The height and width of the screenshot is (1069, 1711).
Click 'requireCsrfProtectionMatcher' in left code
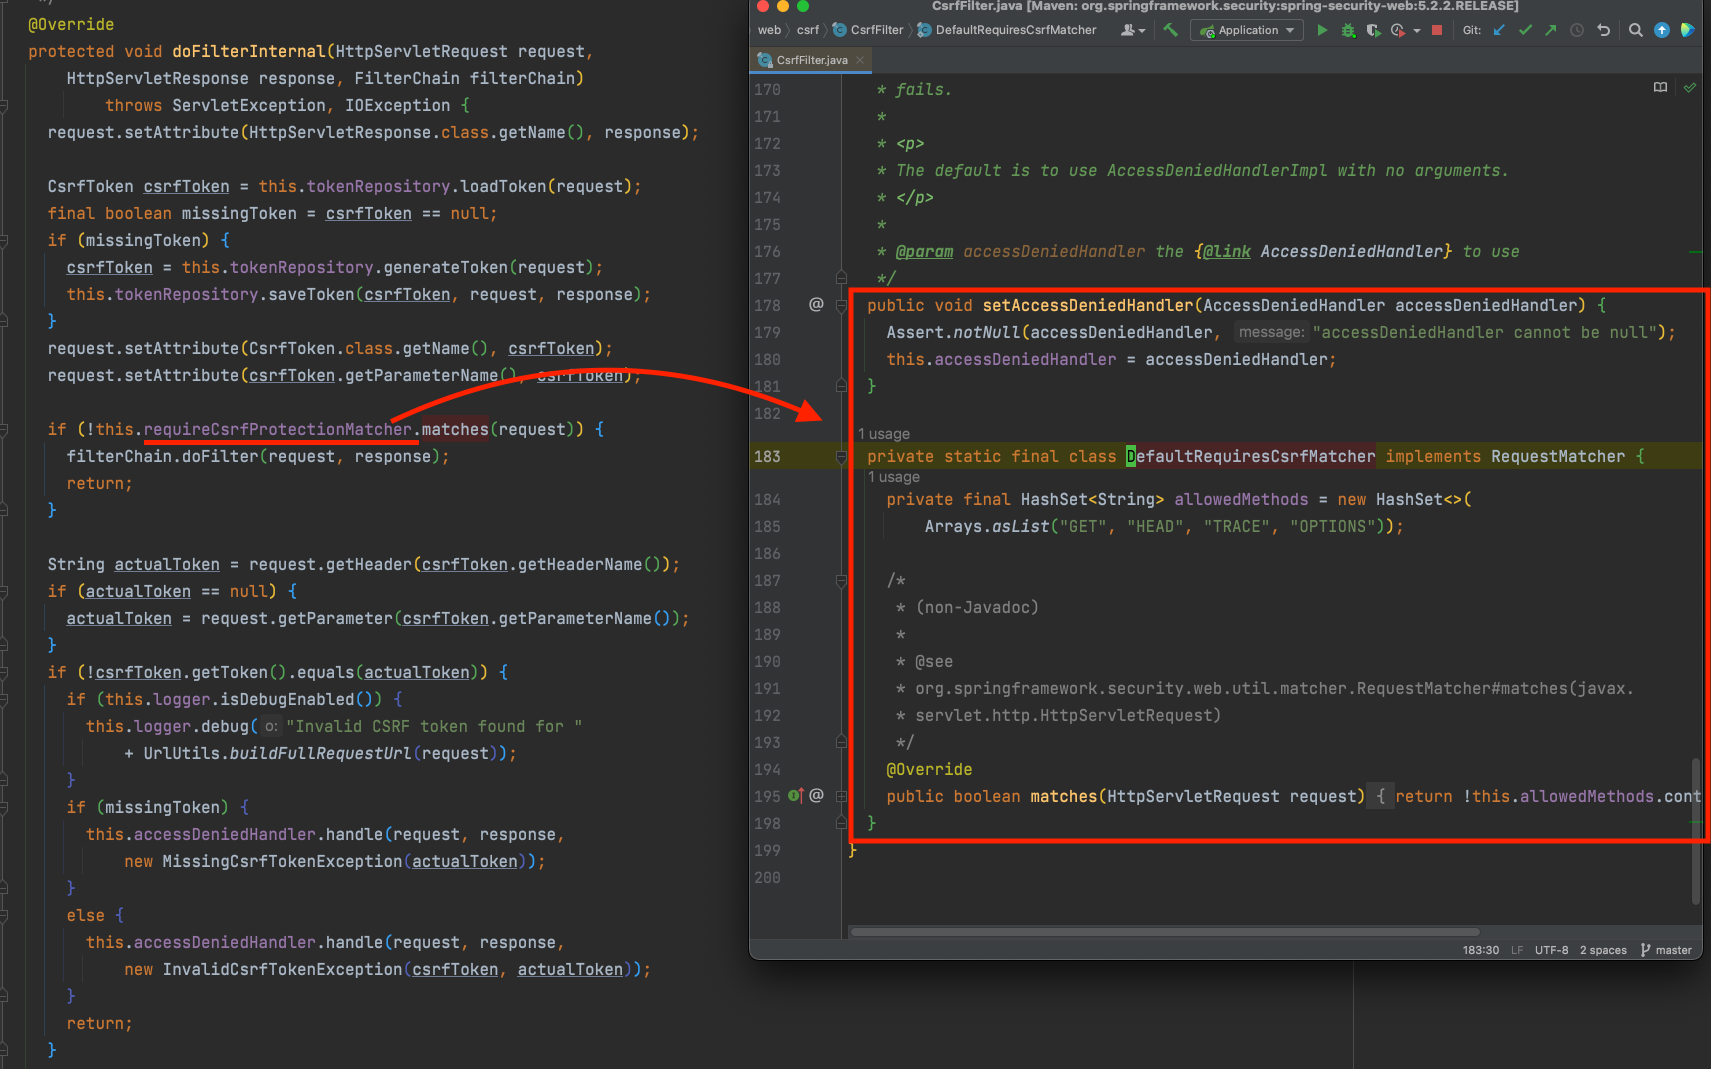(278, 429)
